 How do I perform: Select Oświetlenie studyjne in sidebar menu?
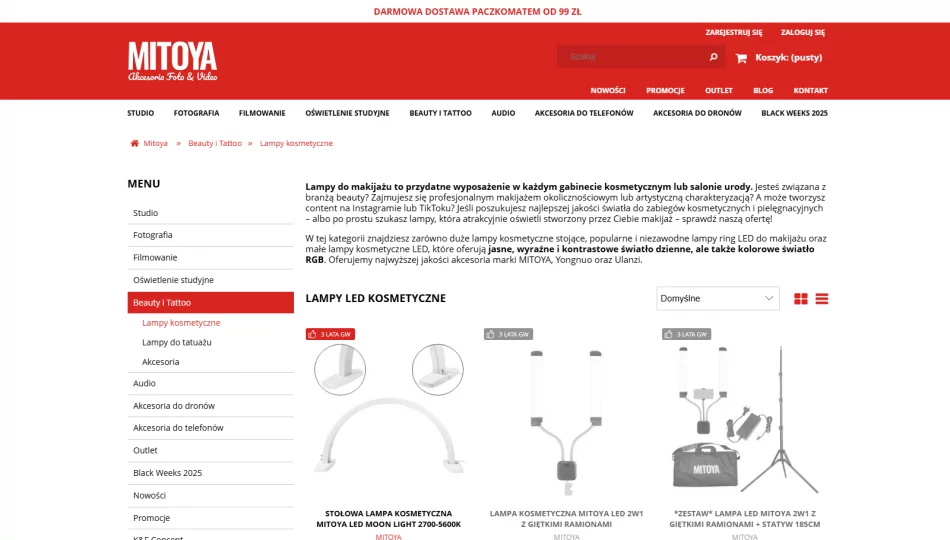210,280
